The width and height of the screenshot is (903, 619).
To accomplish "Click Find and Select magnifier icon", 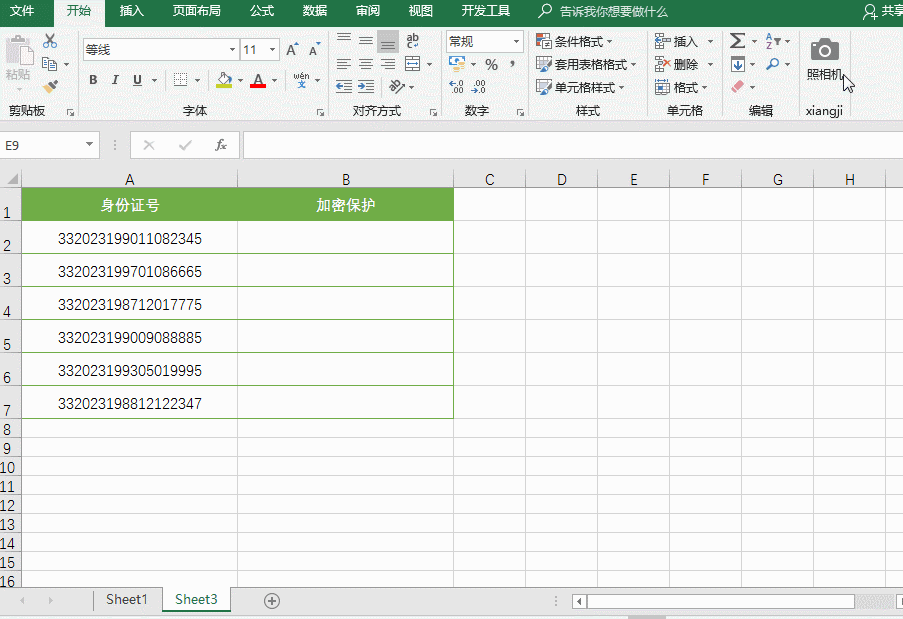I will click(773, 64).
